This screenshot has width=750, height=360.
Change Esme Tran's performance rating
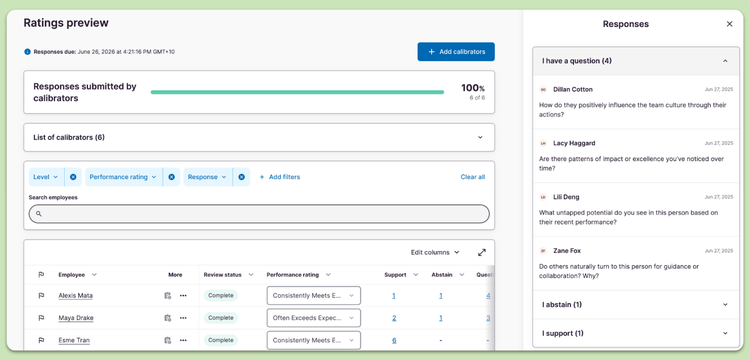click(x=313, y=340)
